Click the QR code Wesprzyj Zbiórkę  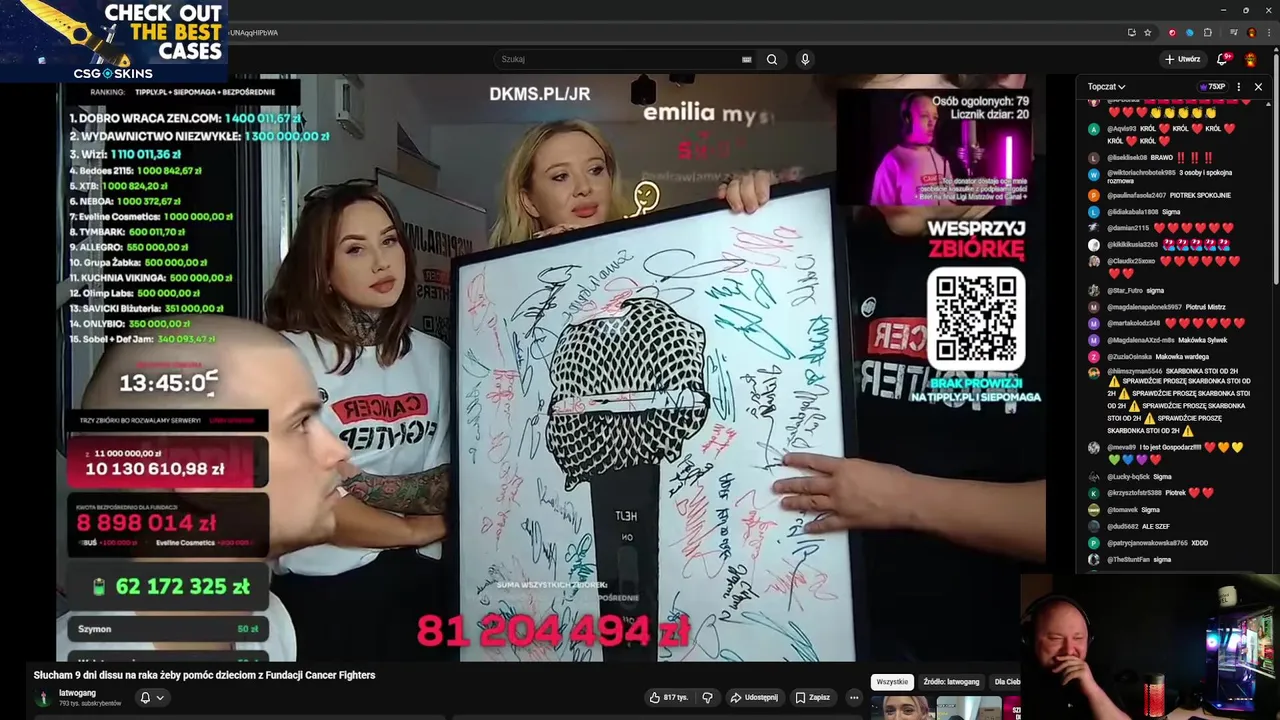point(976,318)
